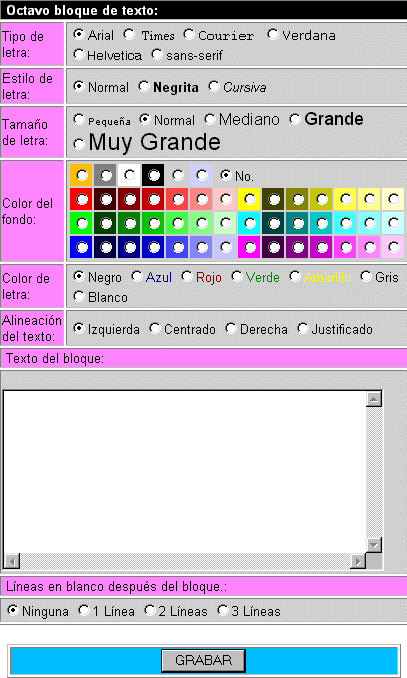Pick the orange background color swatch
The width and height of the screenshot is (407, 678).
pos(81,175)
